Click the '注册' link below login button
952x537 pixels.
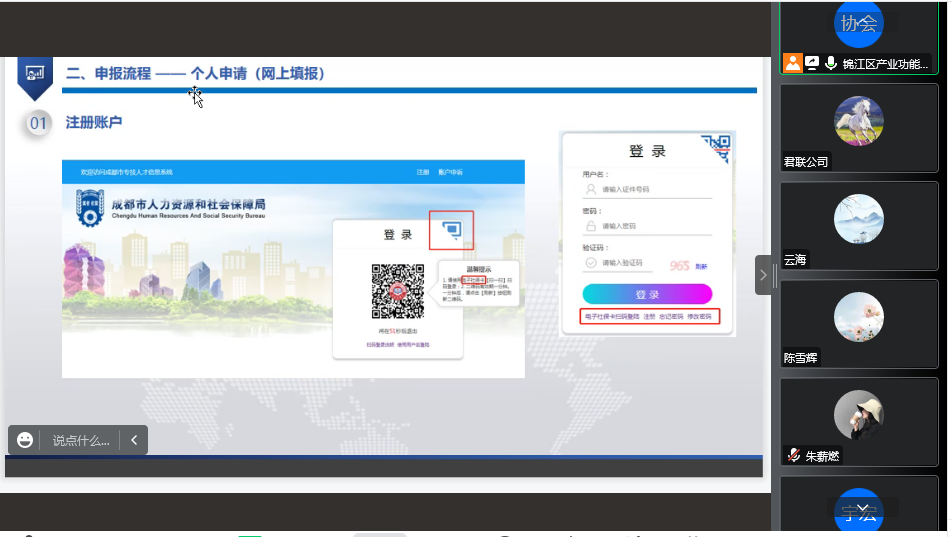pyautogui.click(x=649, y=316)
